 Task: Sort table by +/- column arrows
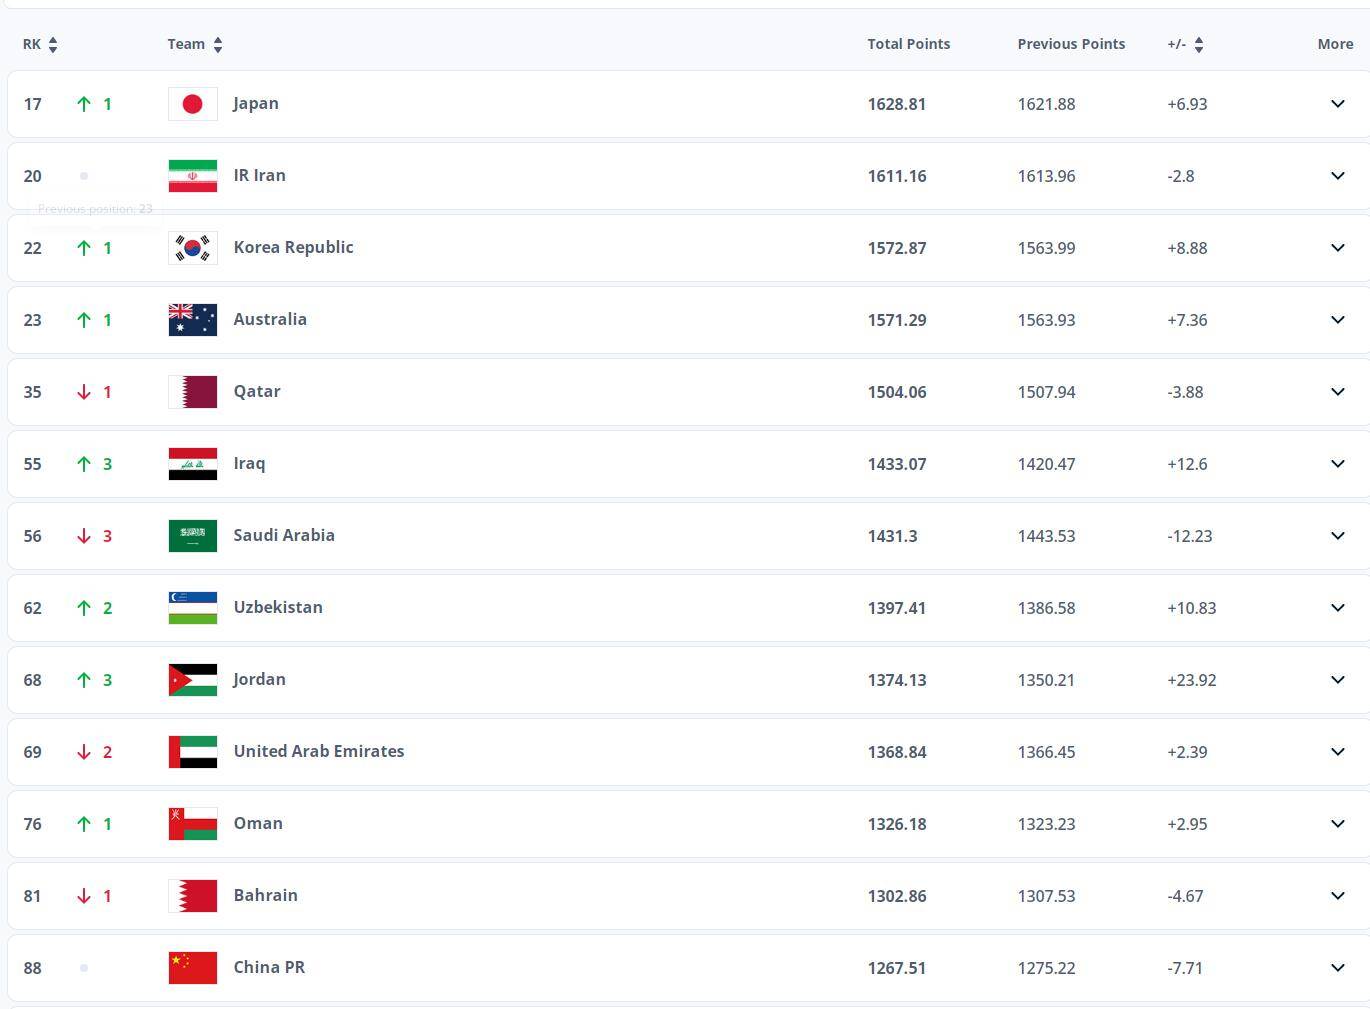(x=1199, y=44)
